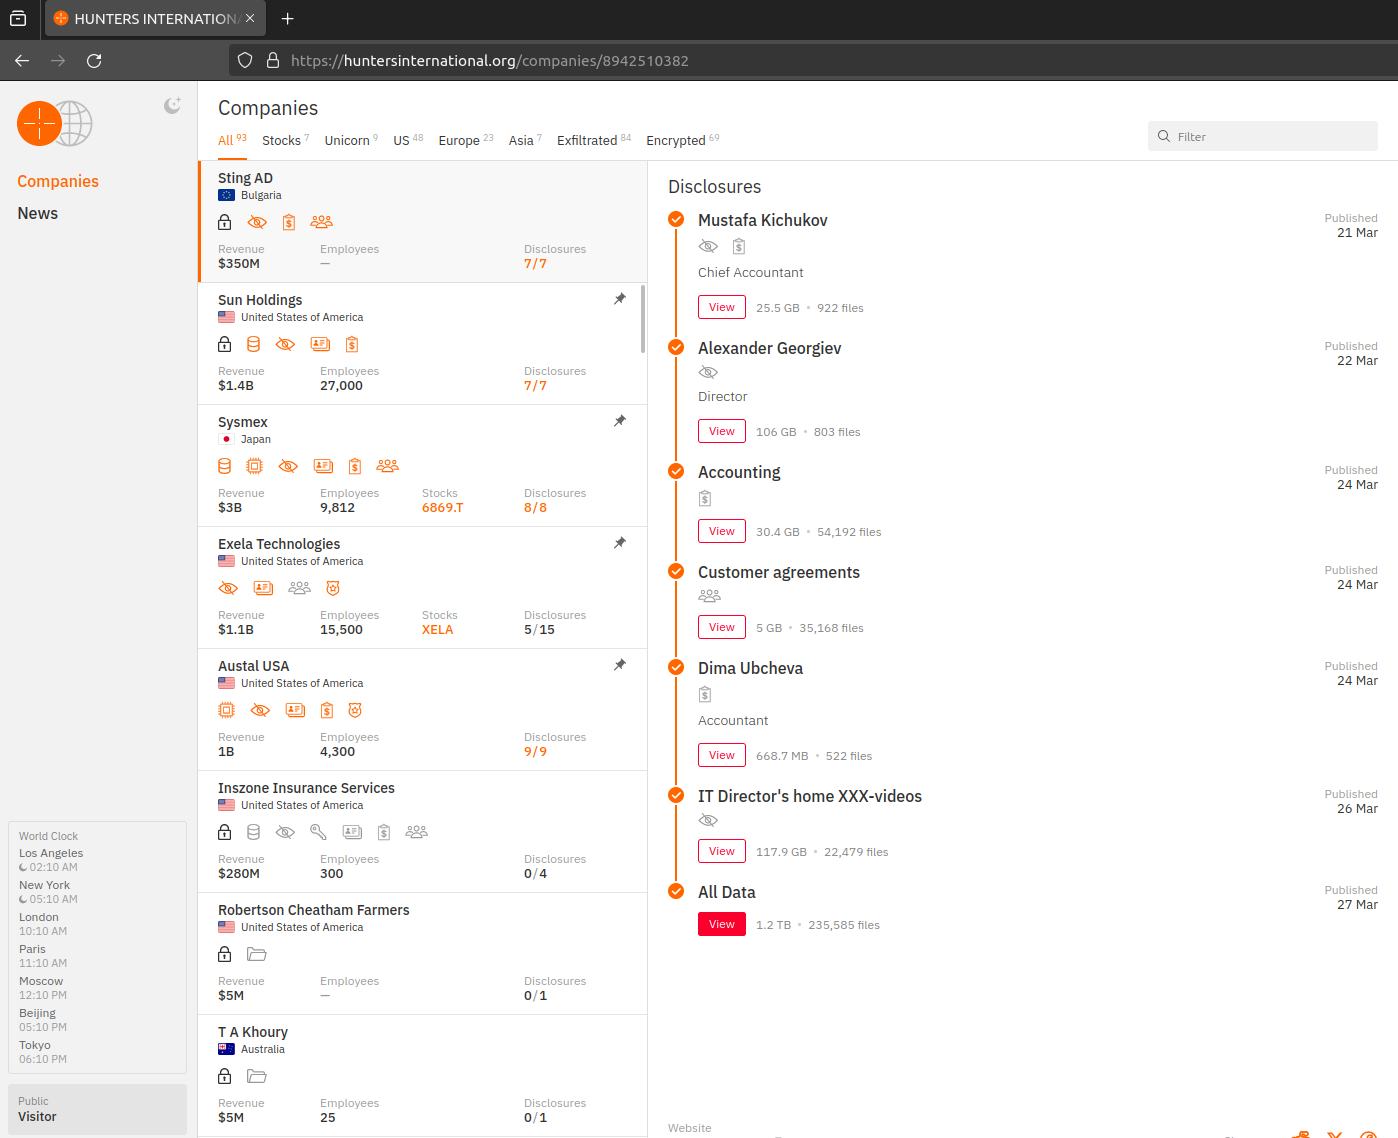1398x1138 pixels.
Task: Switch to the Exfiltrated tab
Action: tap(594, 140)
